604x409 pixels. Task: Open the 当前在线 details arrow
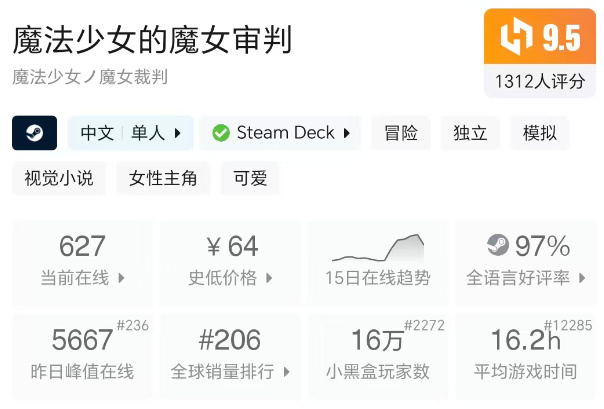tap(121, 278)
